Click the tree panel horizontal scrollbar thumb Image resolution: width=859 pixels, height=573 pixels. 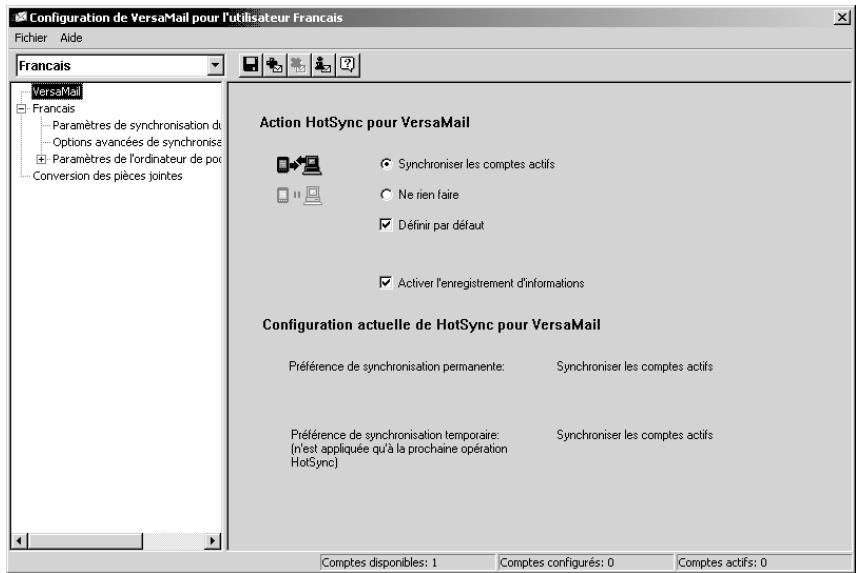(x=85, y=541)
